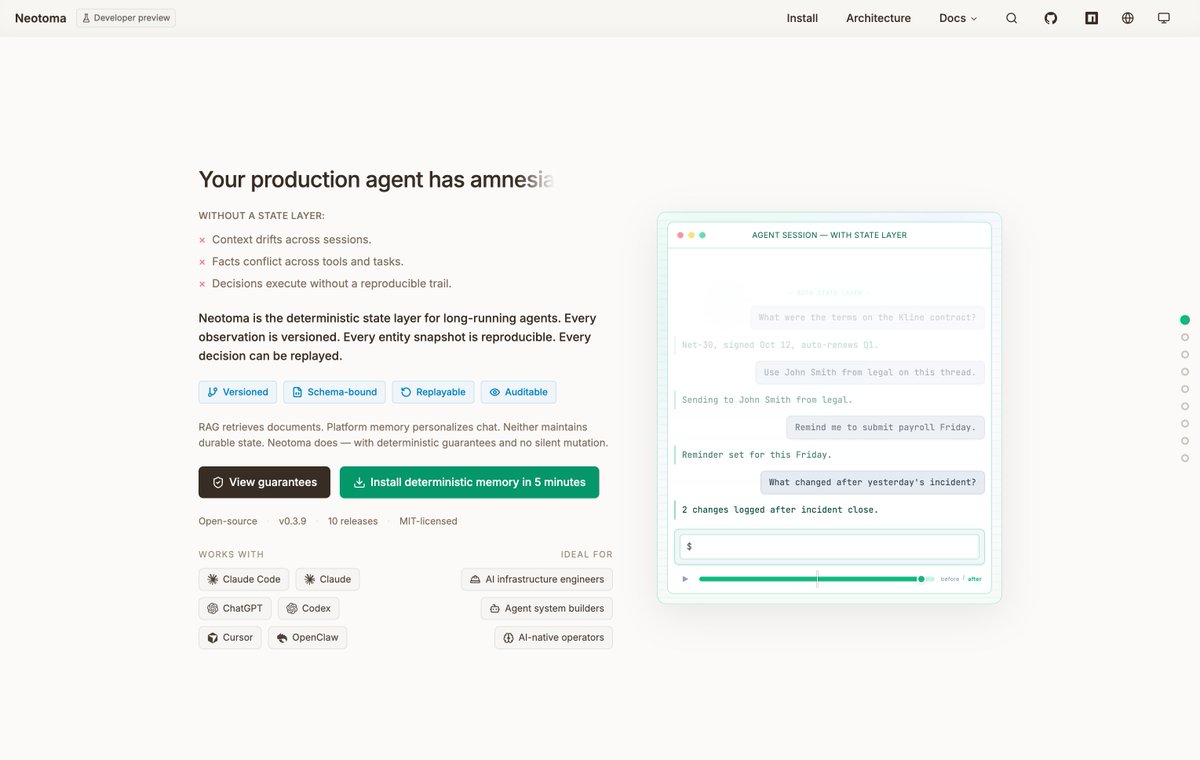Open the search icon in the header
Screen dimensions: 1200x760
tap(1011, 18)
